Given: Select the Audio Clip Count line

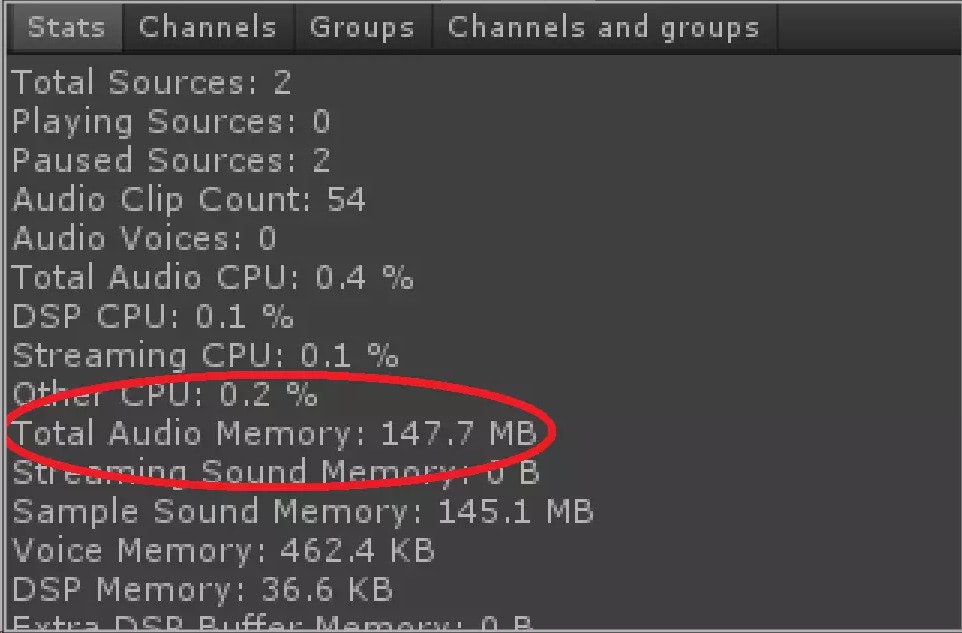Looking at the screenshot, I should point(188,200).
